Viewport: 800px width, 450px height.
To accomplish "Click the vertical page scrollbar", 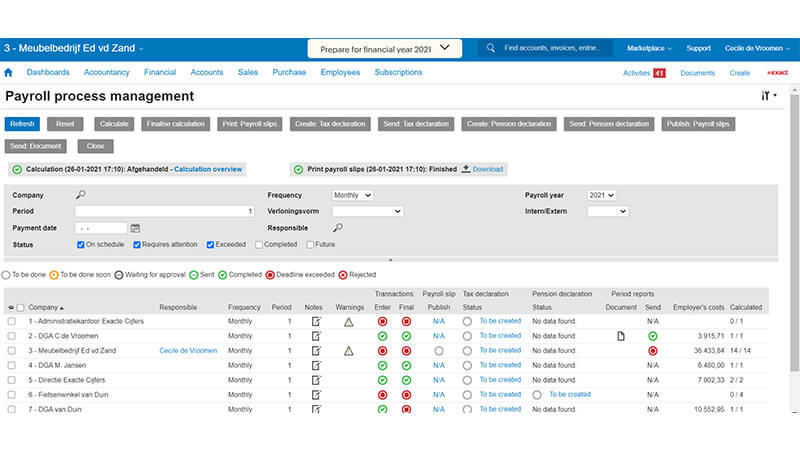I will pos(794,232).
